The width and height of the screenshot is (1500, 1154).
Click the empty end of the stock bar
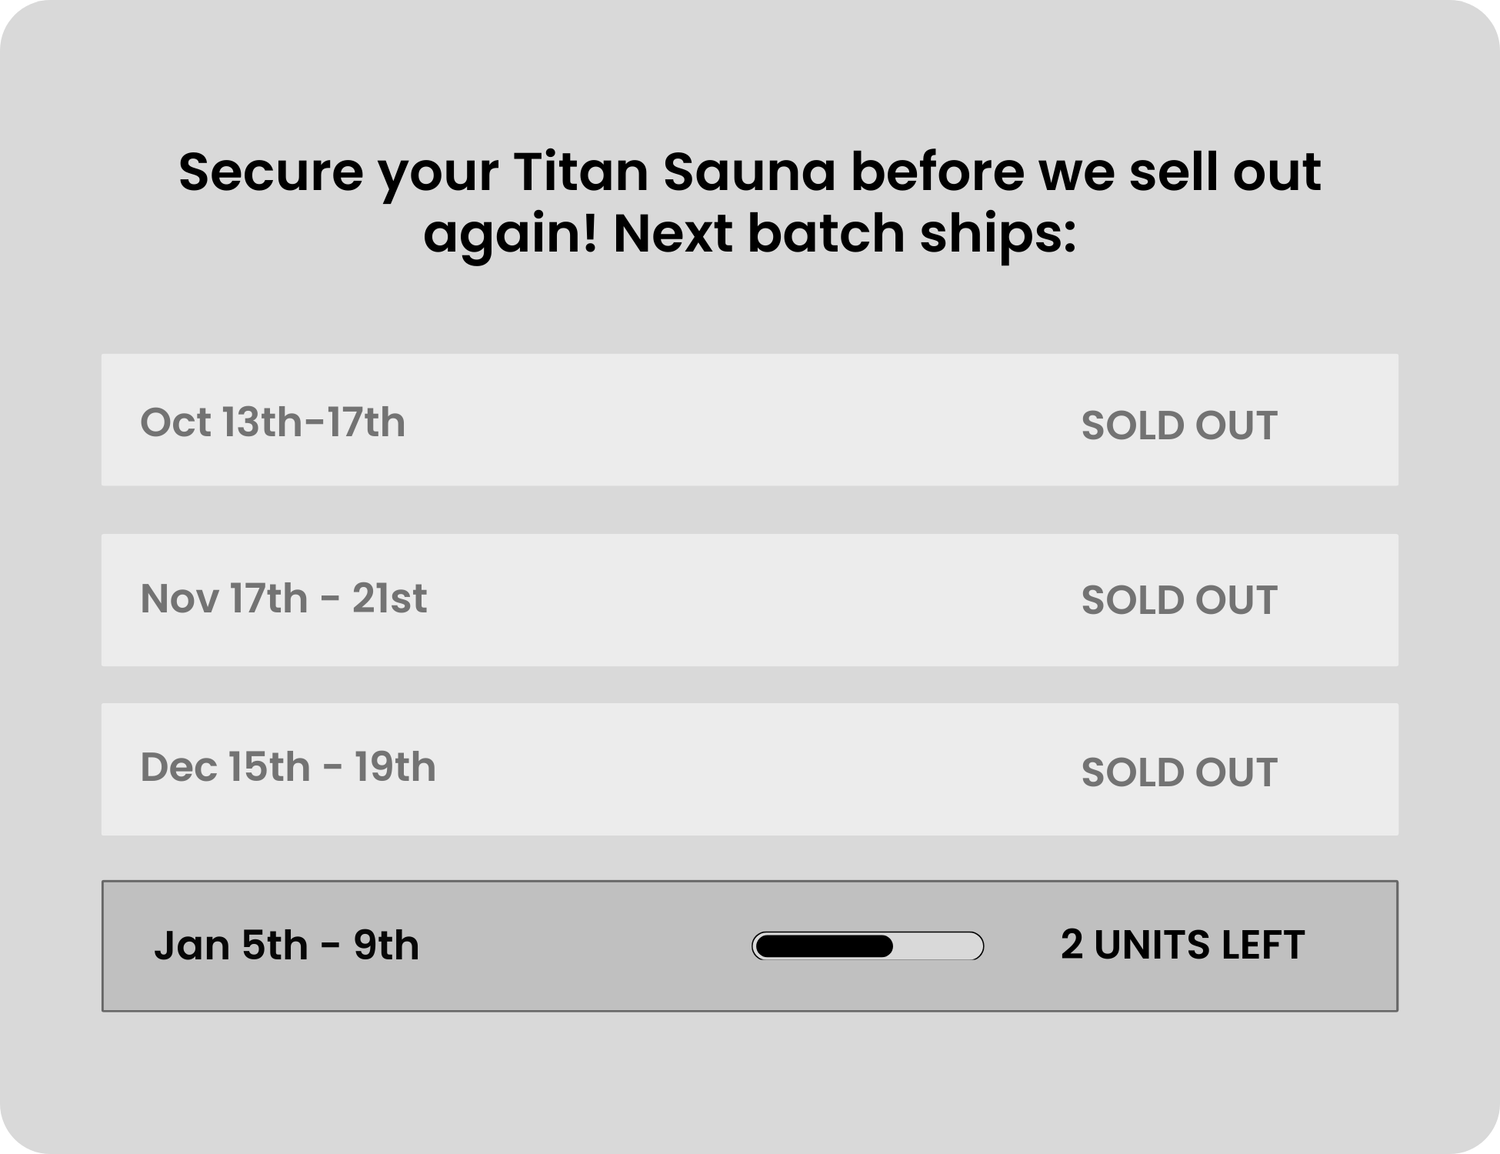pyautogui.click(x=940, y=946)
